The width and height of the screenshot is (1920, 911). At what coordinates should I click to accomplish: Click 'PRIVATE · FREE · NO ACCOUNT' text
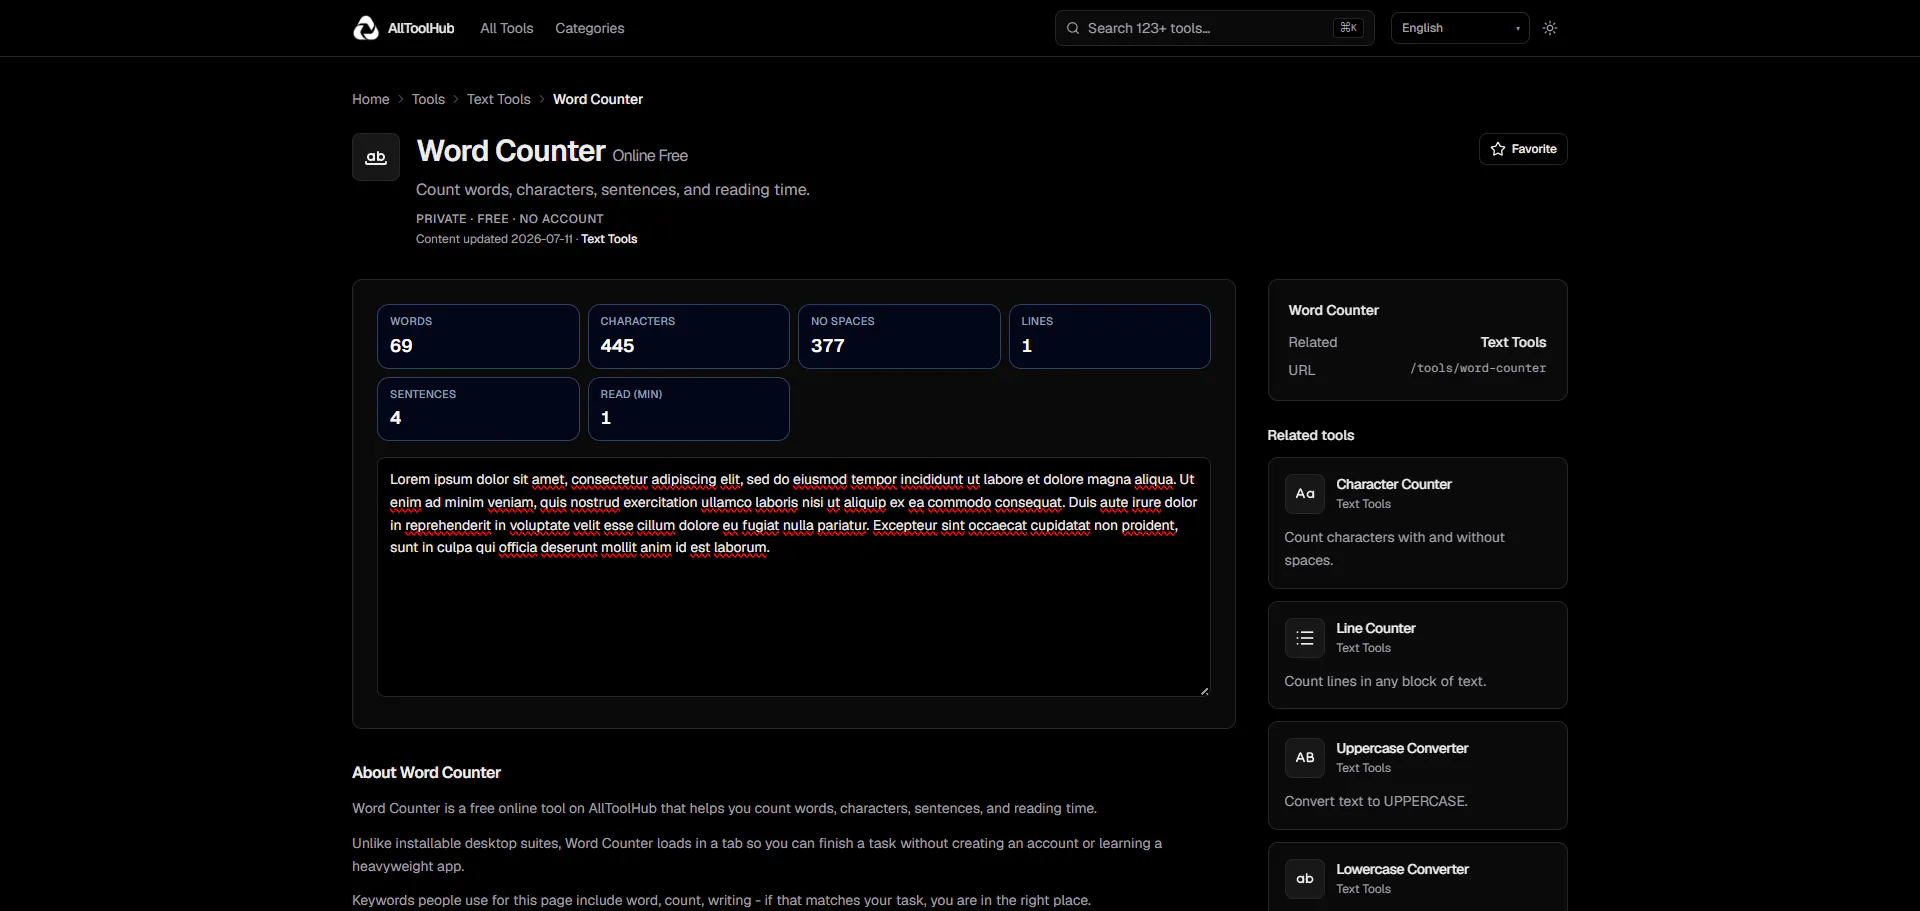(510, 218)
